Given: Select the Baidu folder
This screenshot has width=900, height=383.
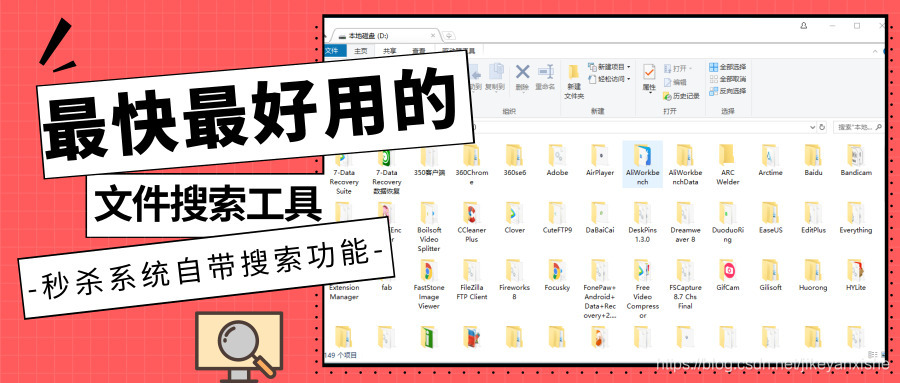Looking at the screenshot, I should (813, 160).
